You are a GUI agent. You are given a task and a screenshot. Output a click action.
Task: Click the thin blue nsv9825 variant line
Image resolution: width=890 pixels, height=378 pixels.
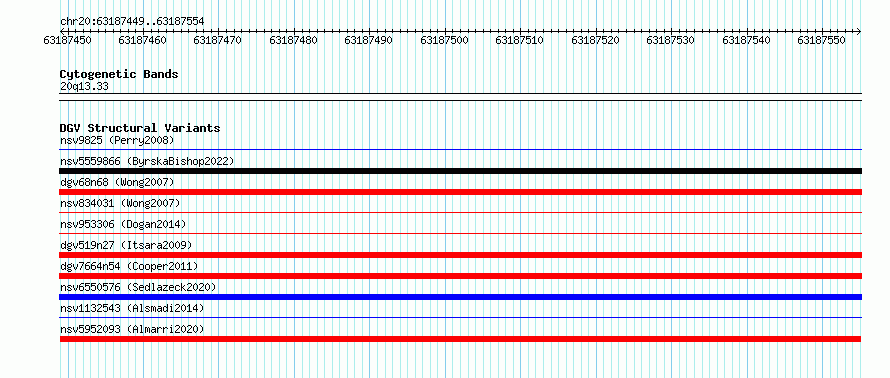click(x=460, y=150)
